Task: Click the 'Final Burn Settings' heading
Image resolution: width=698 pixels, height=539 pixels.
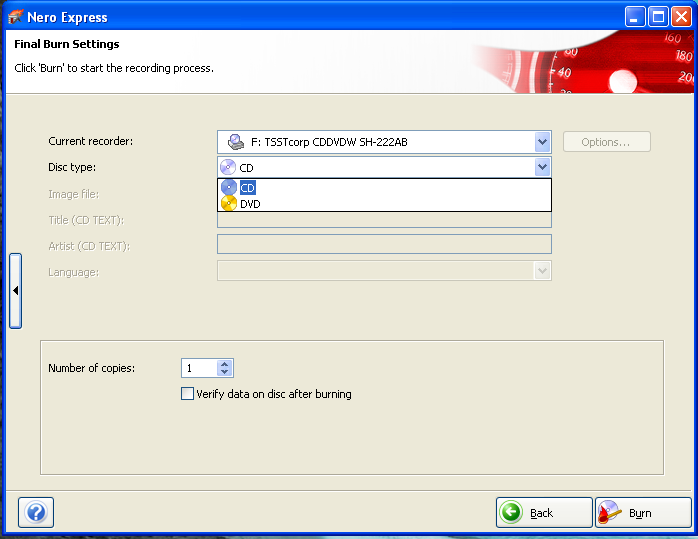Action: click(67, 44)
